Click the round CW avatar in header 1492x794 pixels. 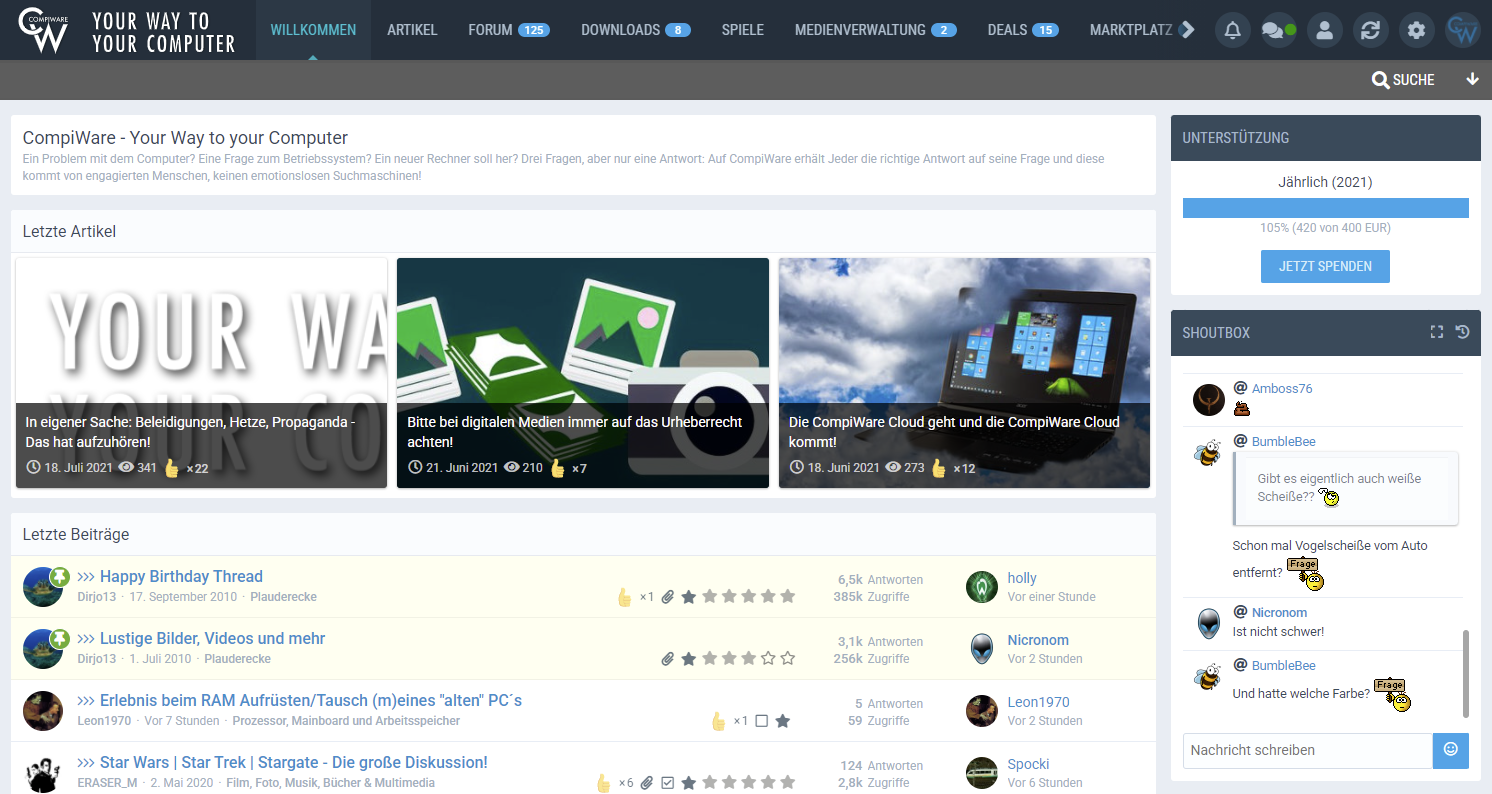(1463, 30)
